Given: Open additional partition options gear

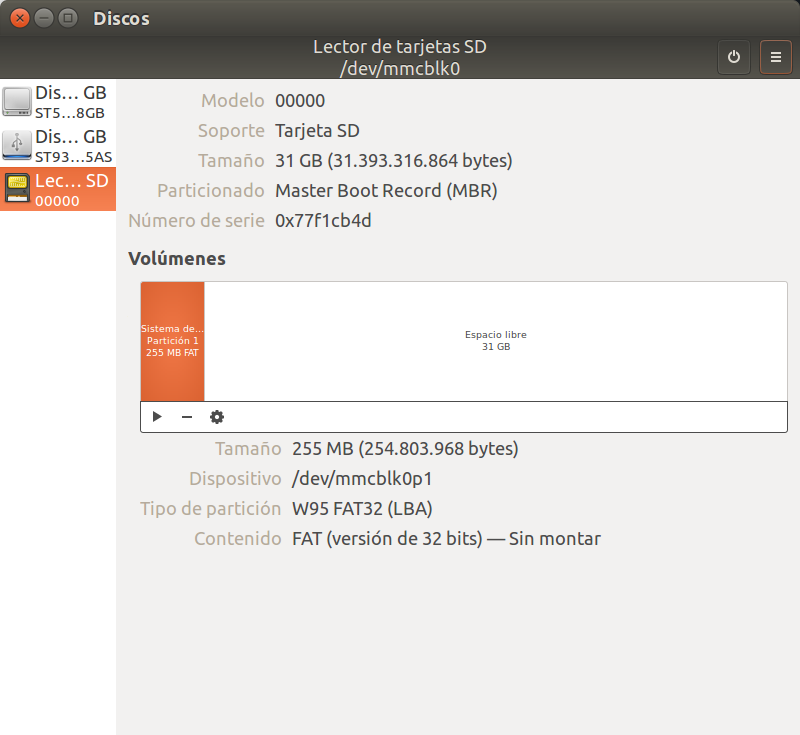Looking at the screenshot, I should [x=217, y=417].
